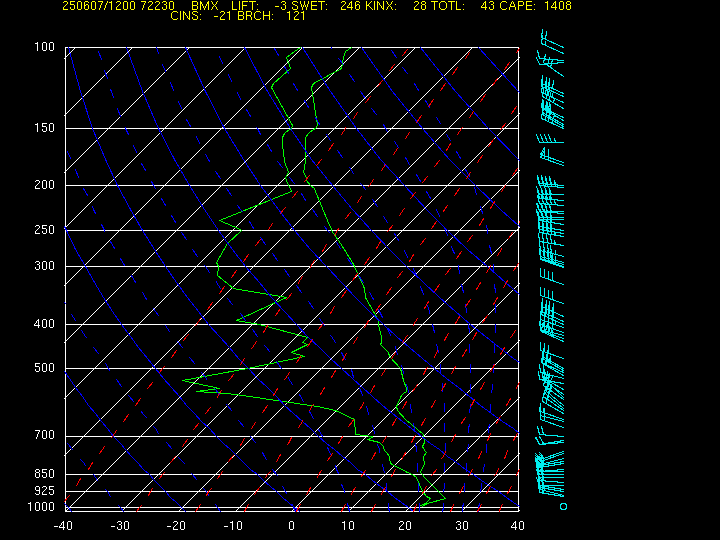Image resolution: width=720 pixels, height=540 pixels.
Task: Click the -10 temperature axis label
Action: pyautogui.click(x=233, y=526)
